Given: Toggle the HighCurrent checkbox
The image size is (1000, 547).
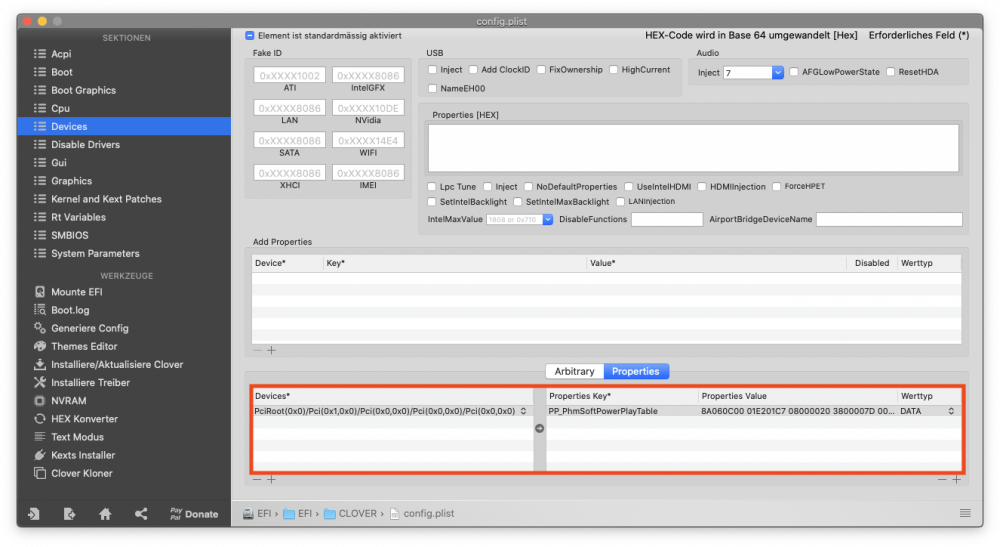Looking at the screenshot, I should [614, 69].
